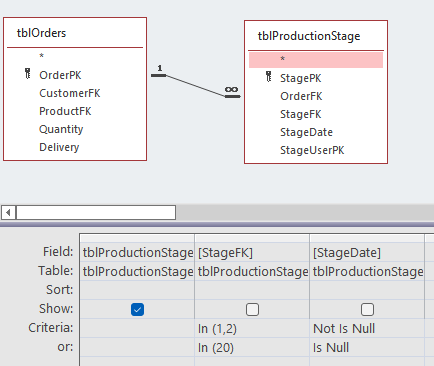Click the Sort: row label

(59, 290)
